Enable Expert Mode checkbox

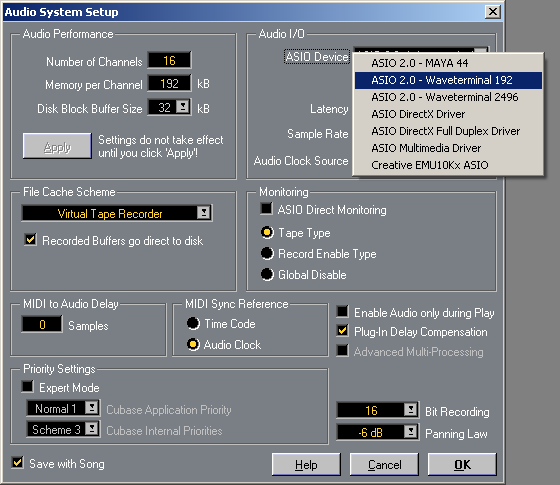click(28, 386)
